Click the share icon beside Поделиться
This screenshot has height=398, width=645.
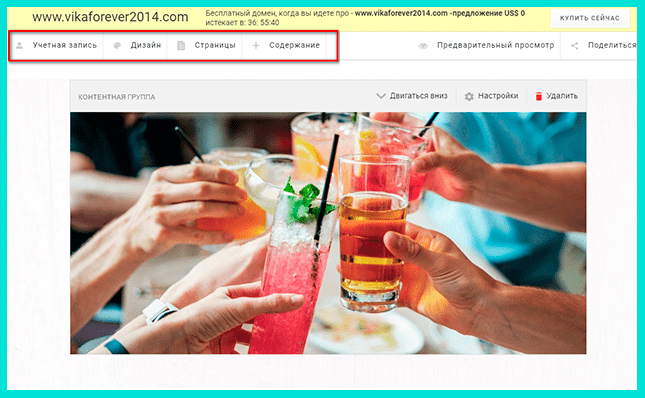coord(575,46)
